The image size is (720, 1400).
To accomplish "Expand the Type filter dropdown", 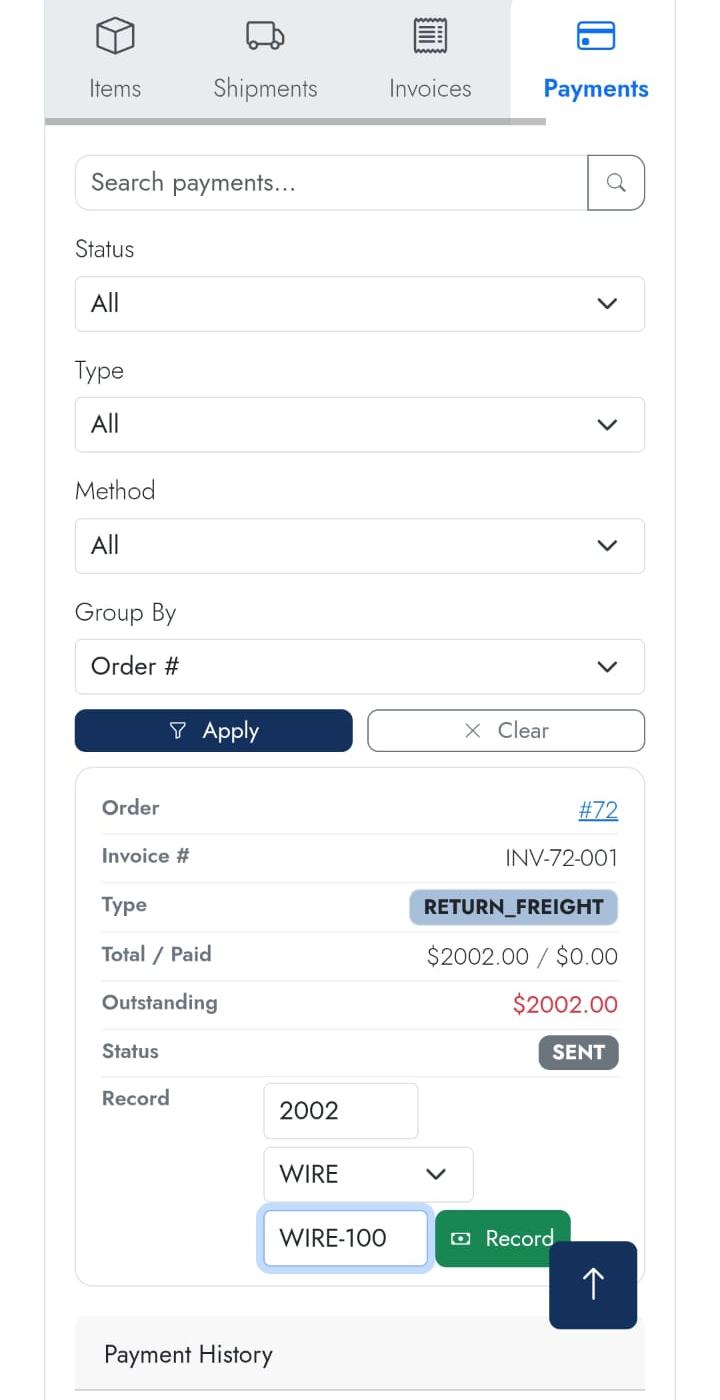I will (x=360, y=424).
